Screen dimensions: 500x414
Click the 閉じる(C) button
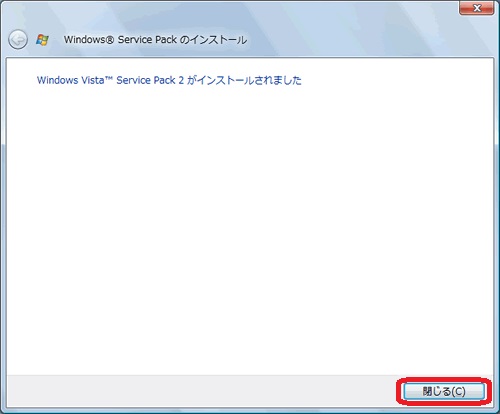click(x=444, y=391)
